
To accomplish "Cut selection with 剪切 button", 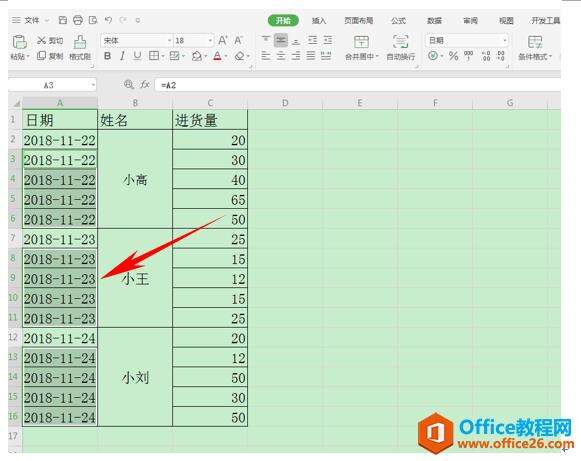I will click(x=50, y=40).
